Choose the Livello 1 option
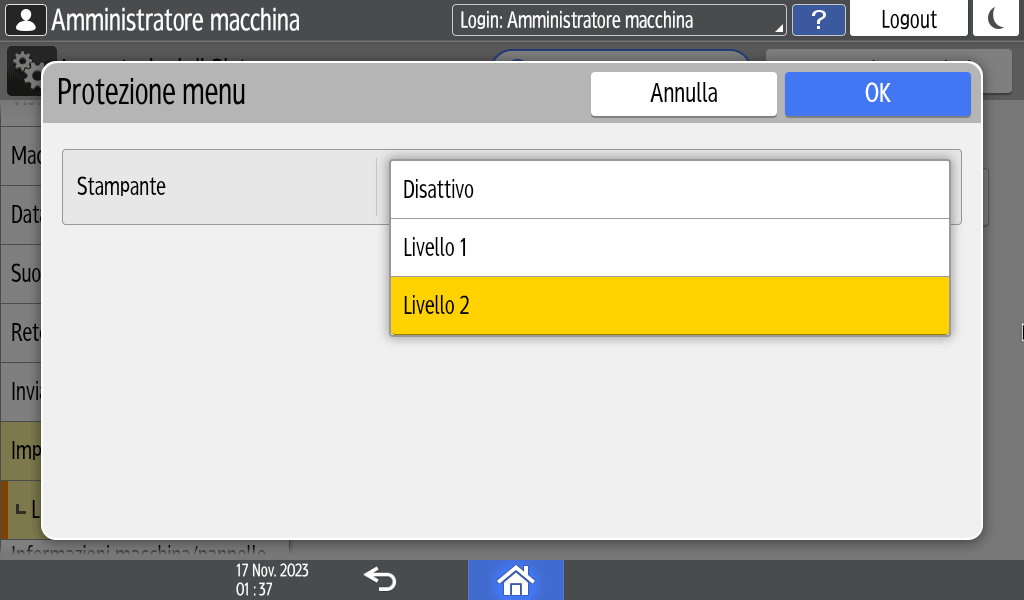 (x=669, y=247)
